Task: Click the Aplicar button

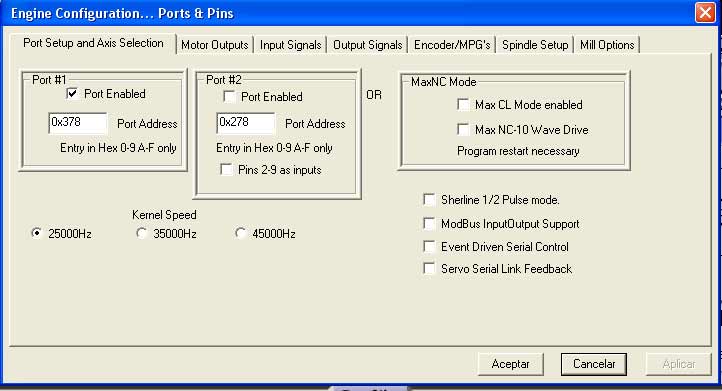Action: pos(679,364)
